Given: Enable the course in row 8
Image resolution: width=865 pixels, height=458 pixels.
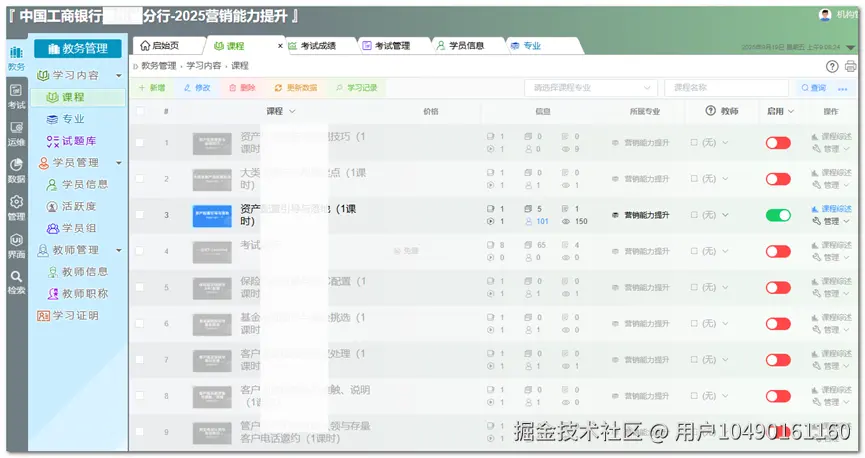Looking at the screenshot, I should pos(778,396).
